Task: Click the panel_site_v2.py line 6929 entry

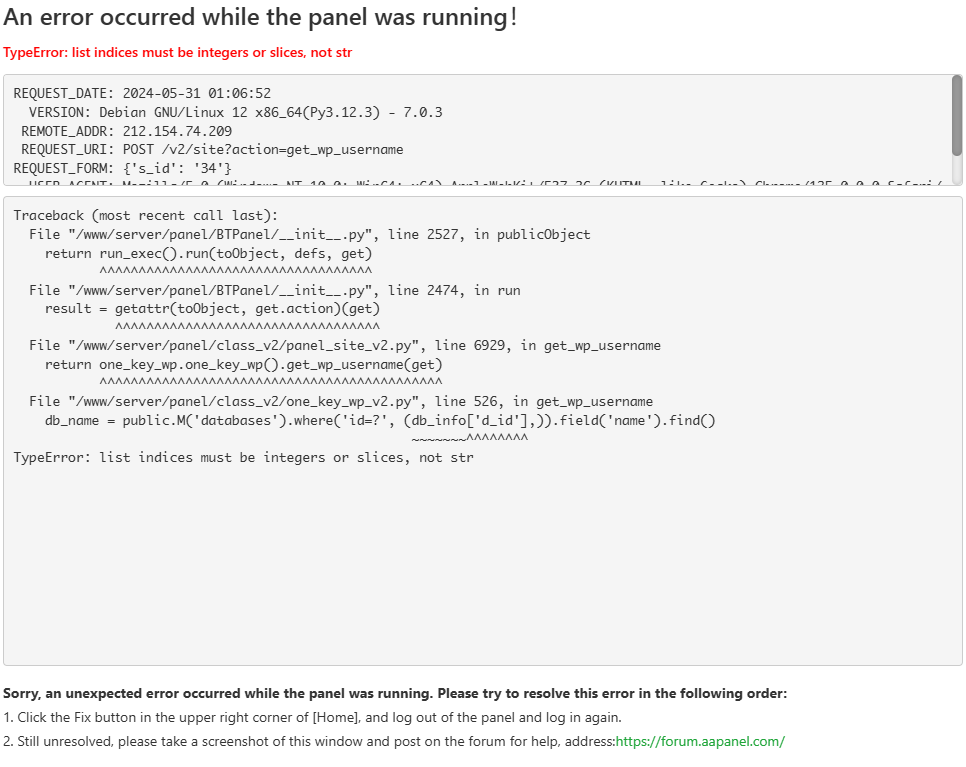Action: pyautogui.click(x=345, y=346)
